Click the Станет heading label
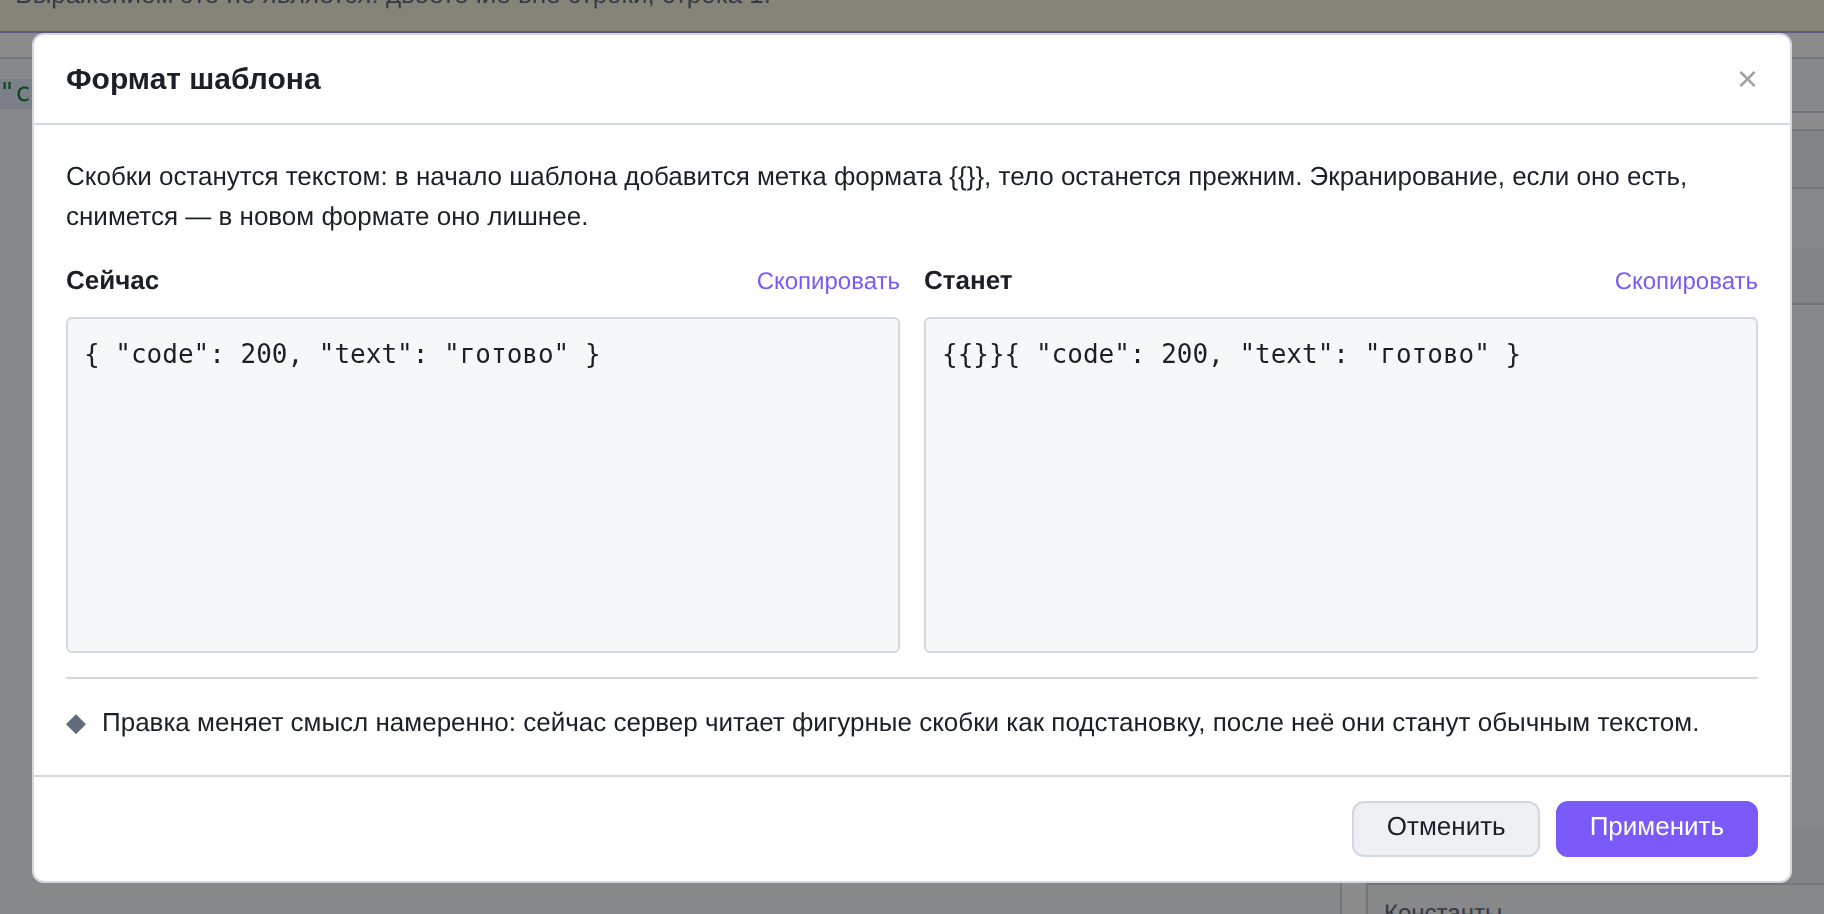The image size is (1824, 914). tap(968, 281)
